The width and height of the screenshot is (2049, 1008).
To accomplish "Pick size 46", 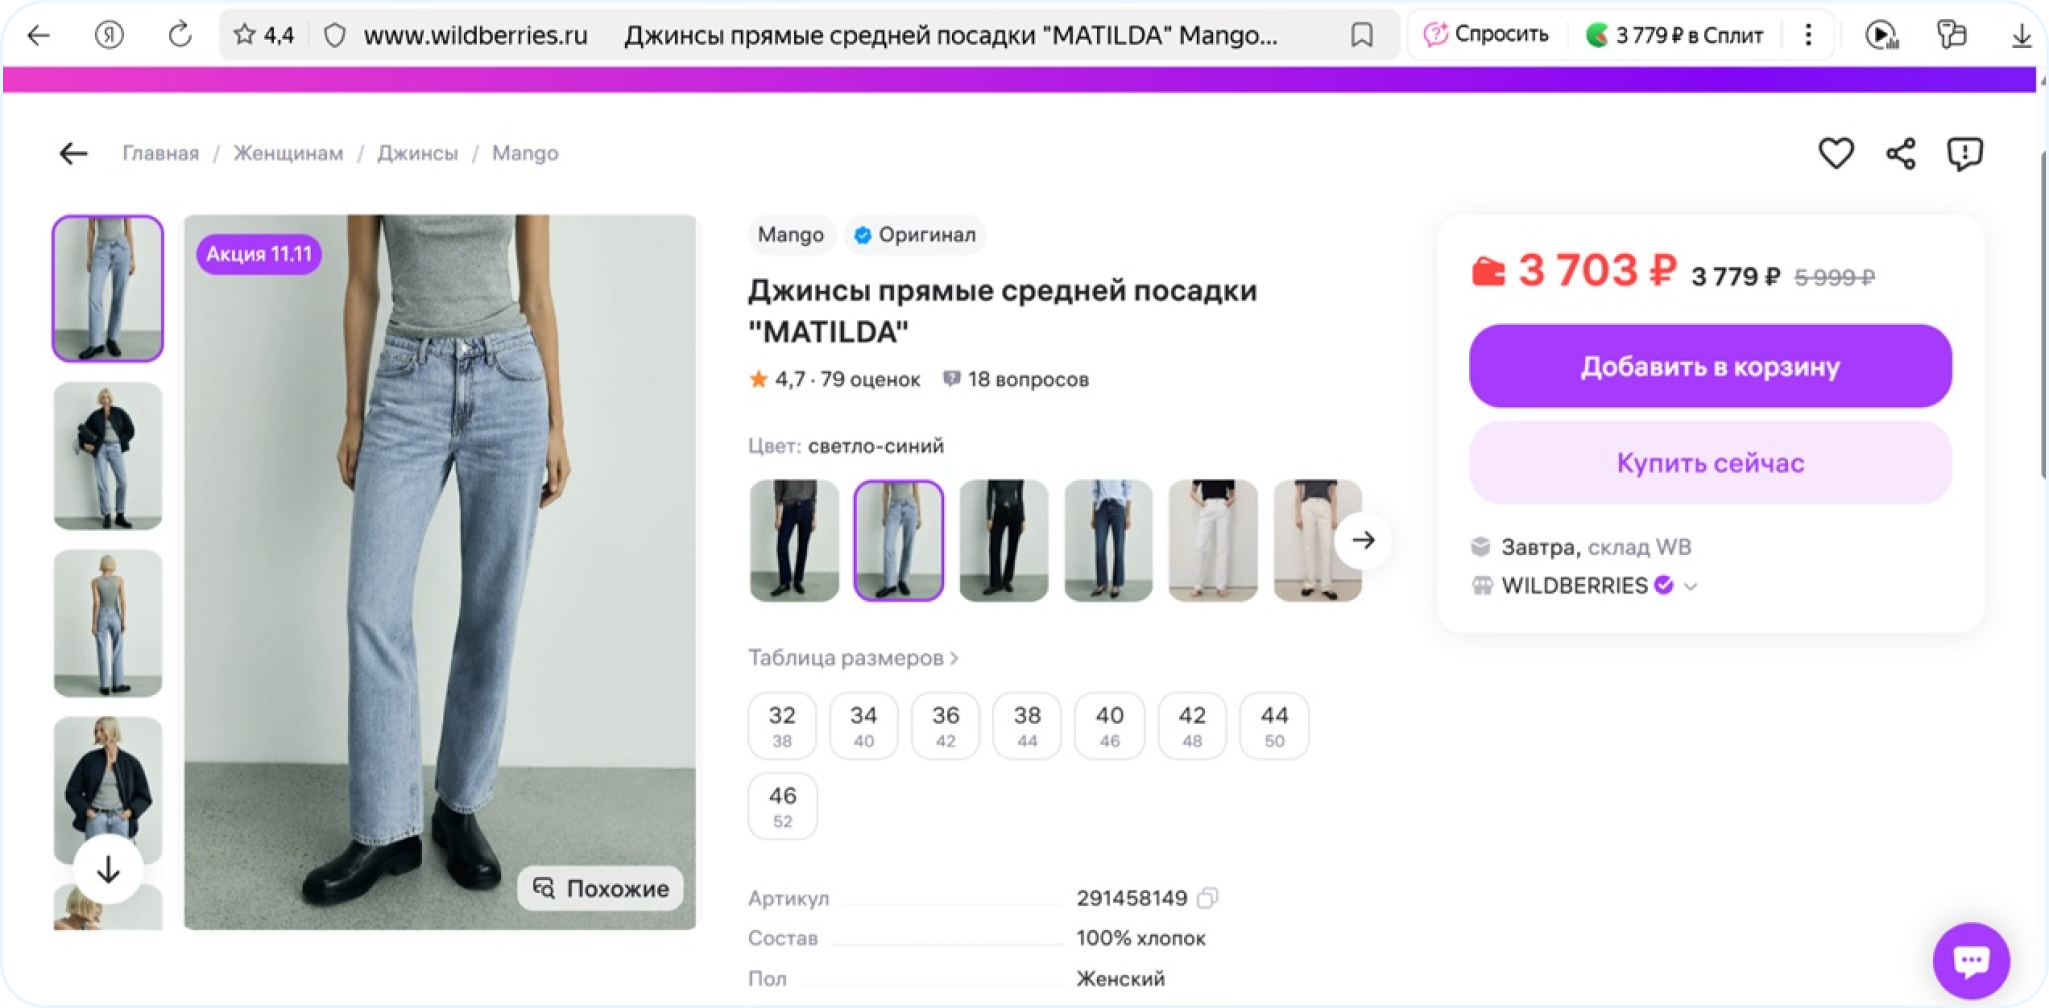I will (782, 806).
